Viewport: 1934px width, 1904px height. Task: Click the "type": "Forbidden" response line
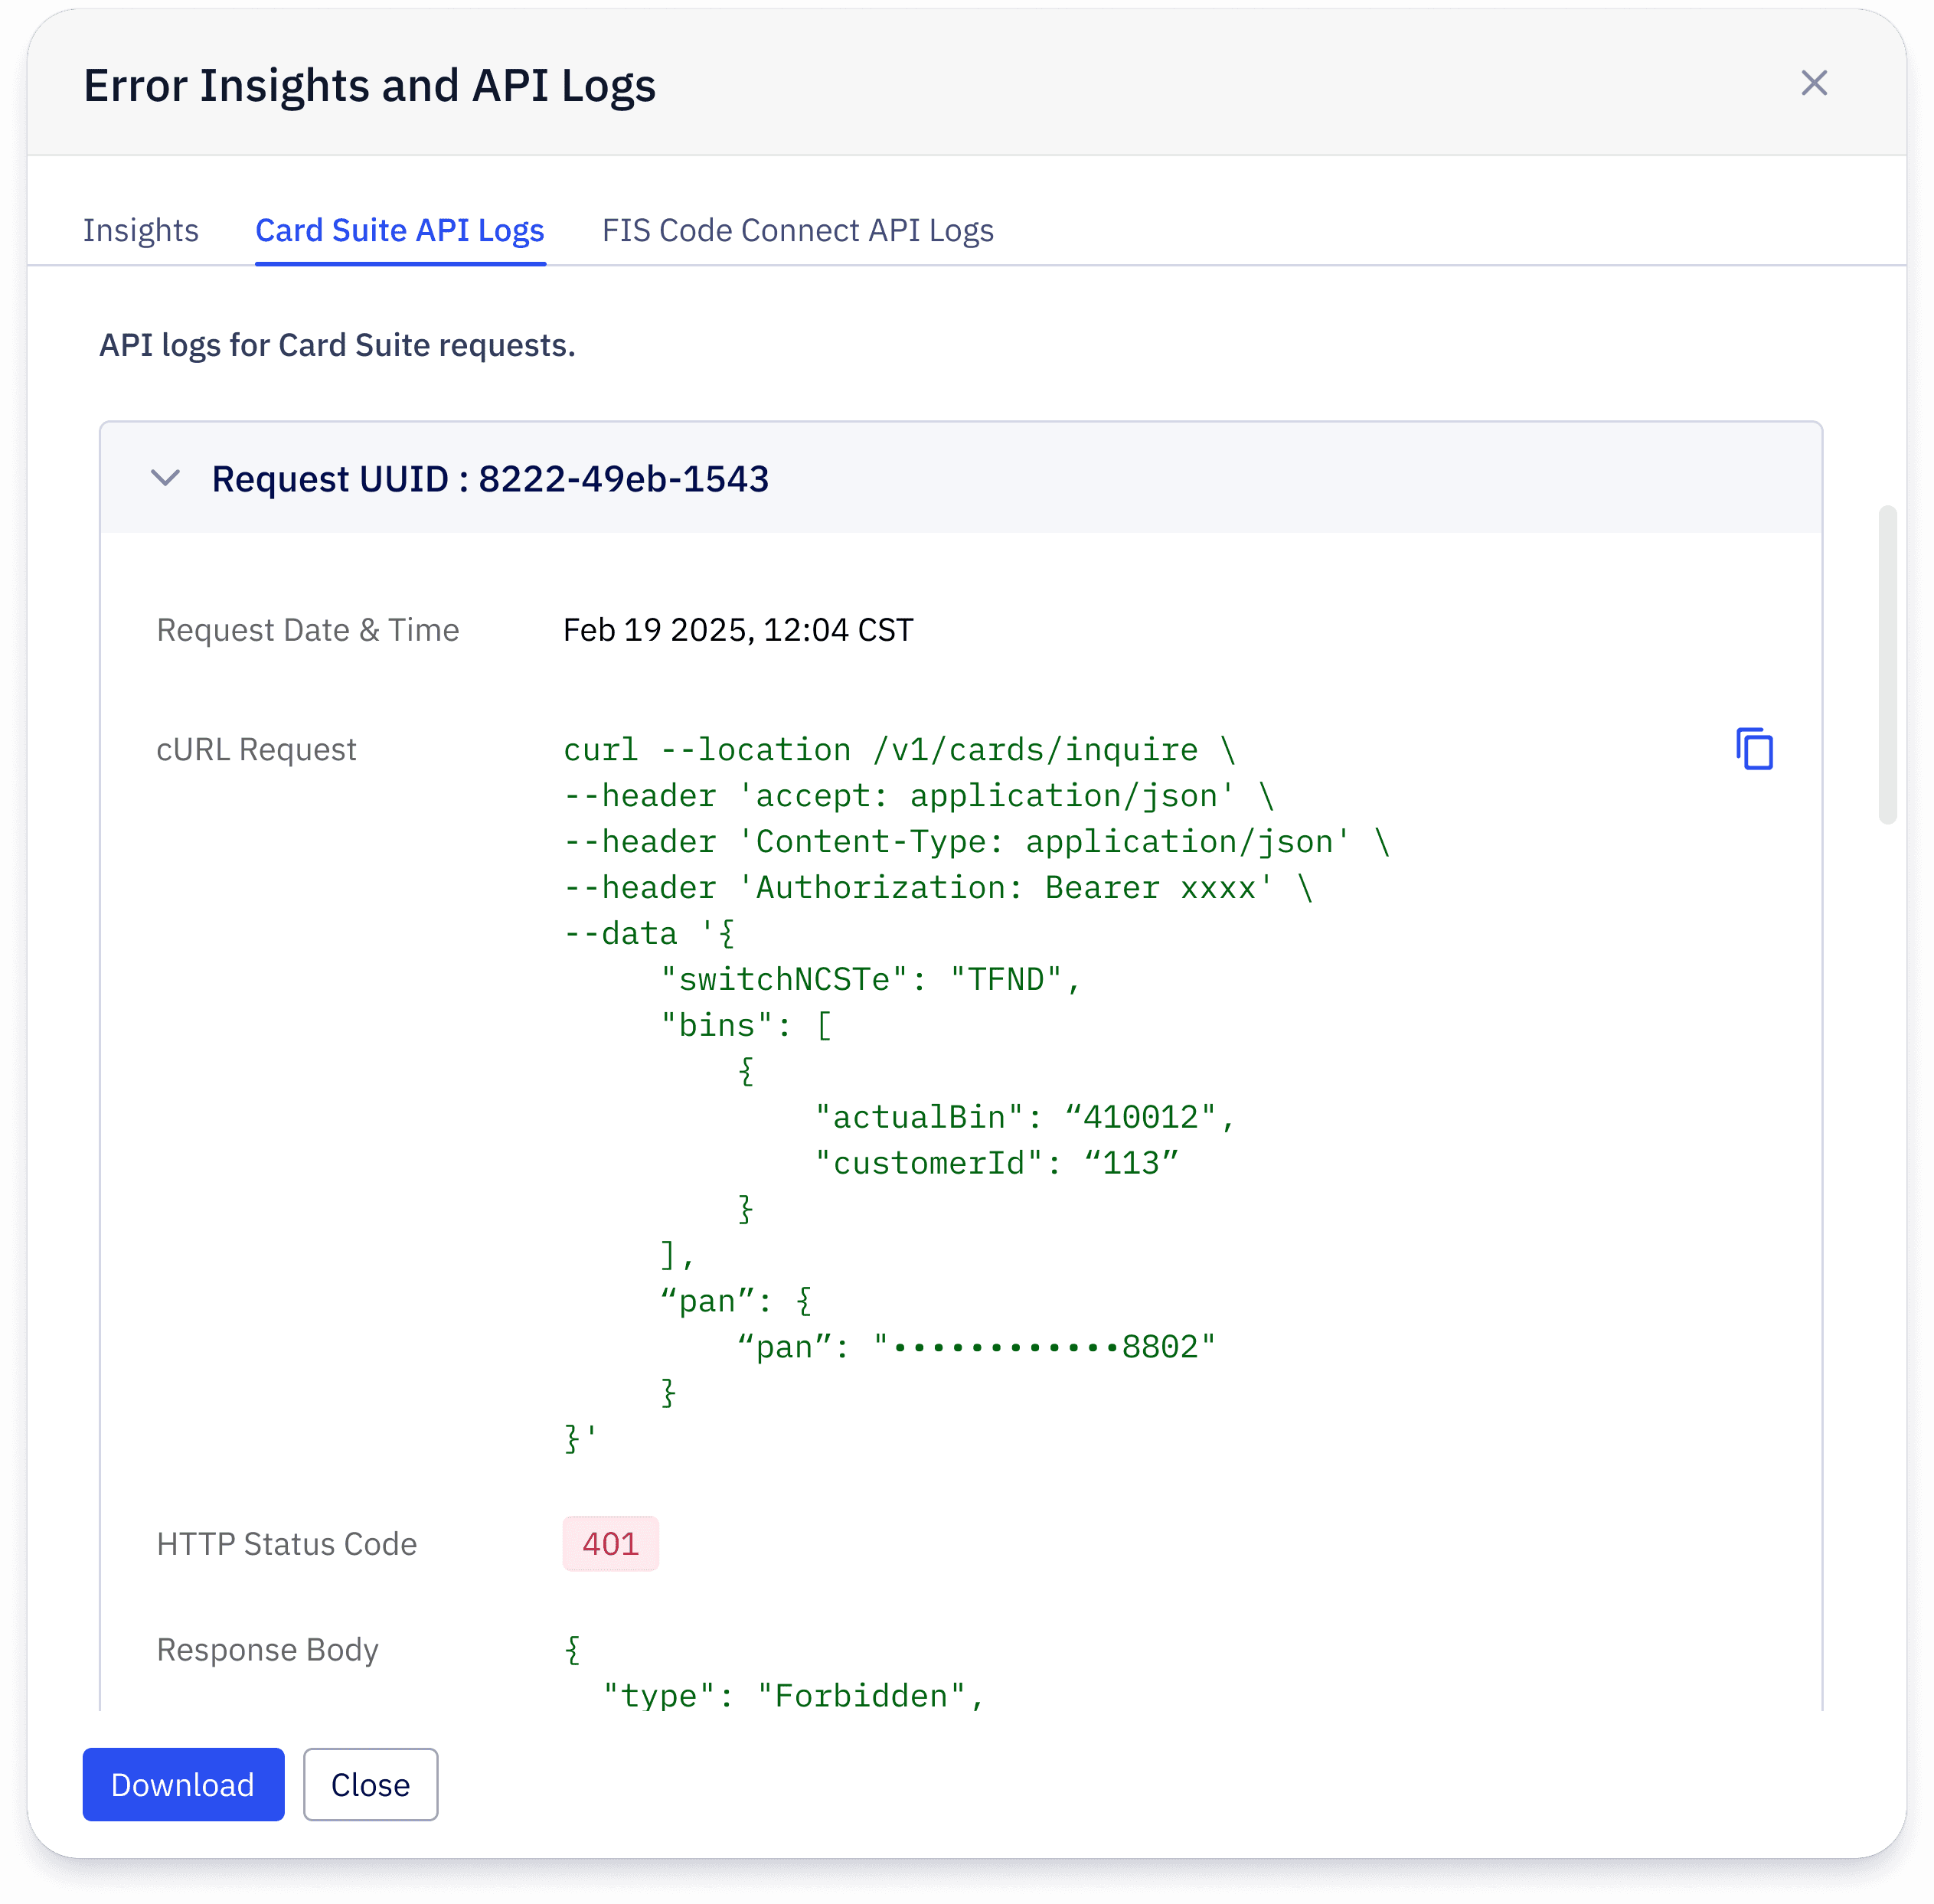[794, 1696]
